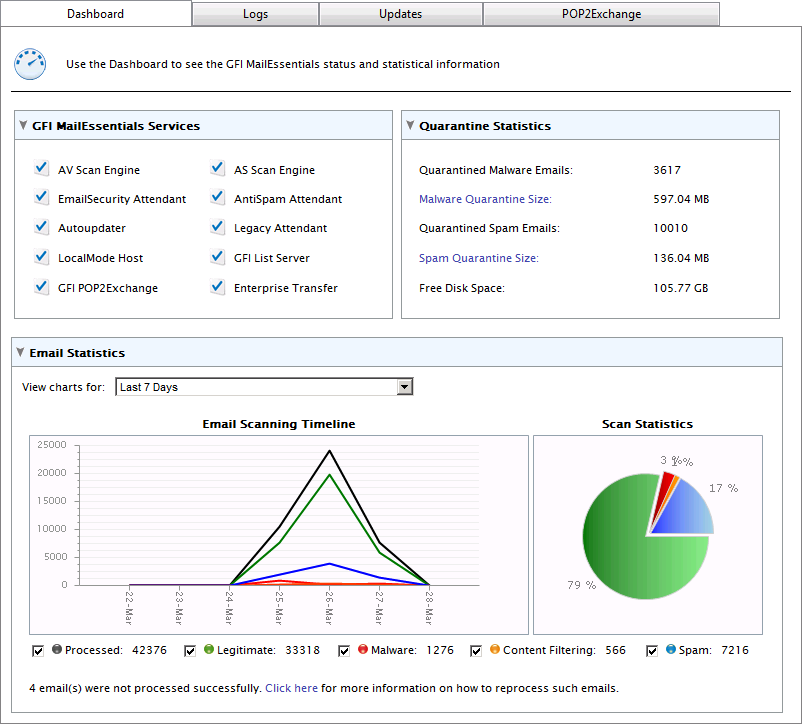The width and height of the screenshot is (802, 724).
Task: Click the Quarantined Malware Emails value 3617
Action: tap(667, 170)
